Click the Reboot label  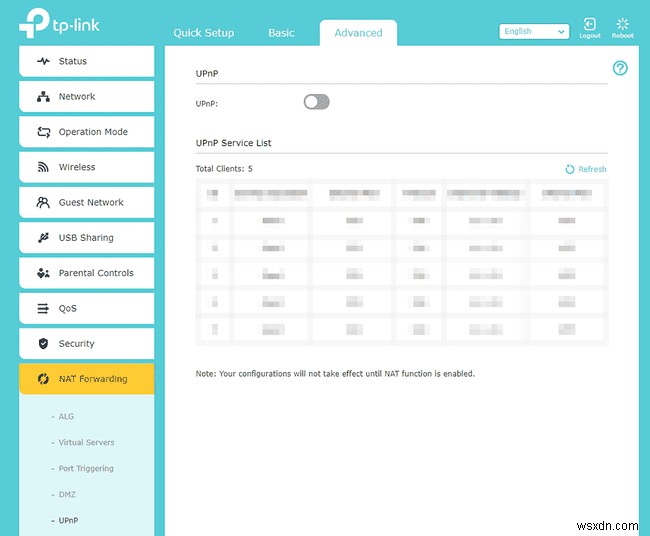(x=622, y=36)
